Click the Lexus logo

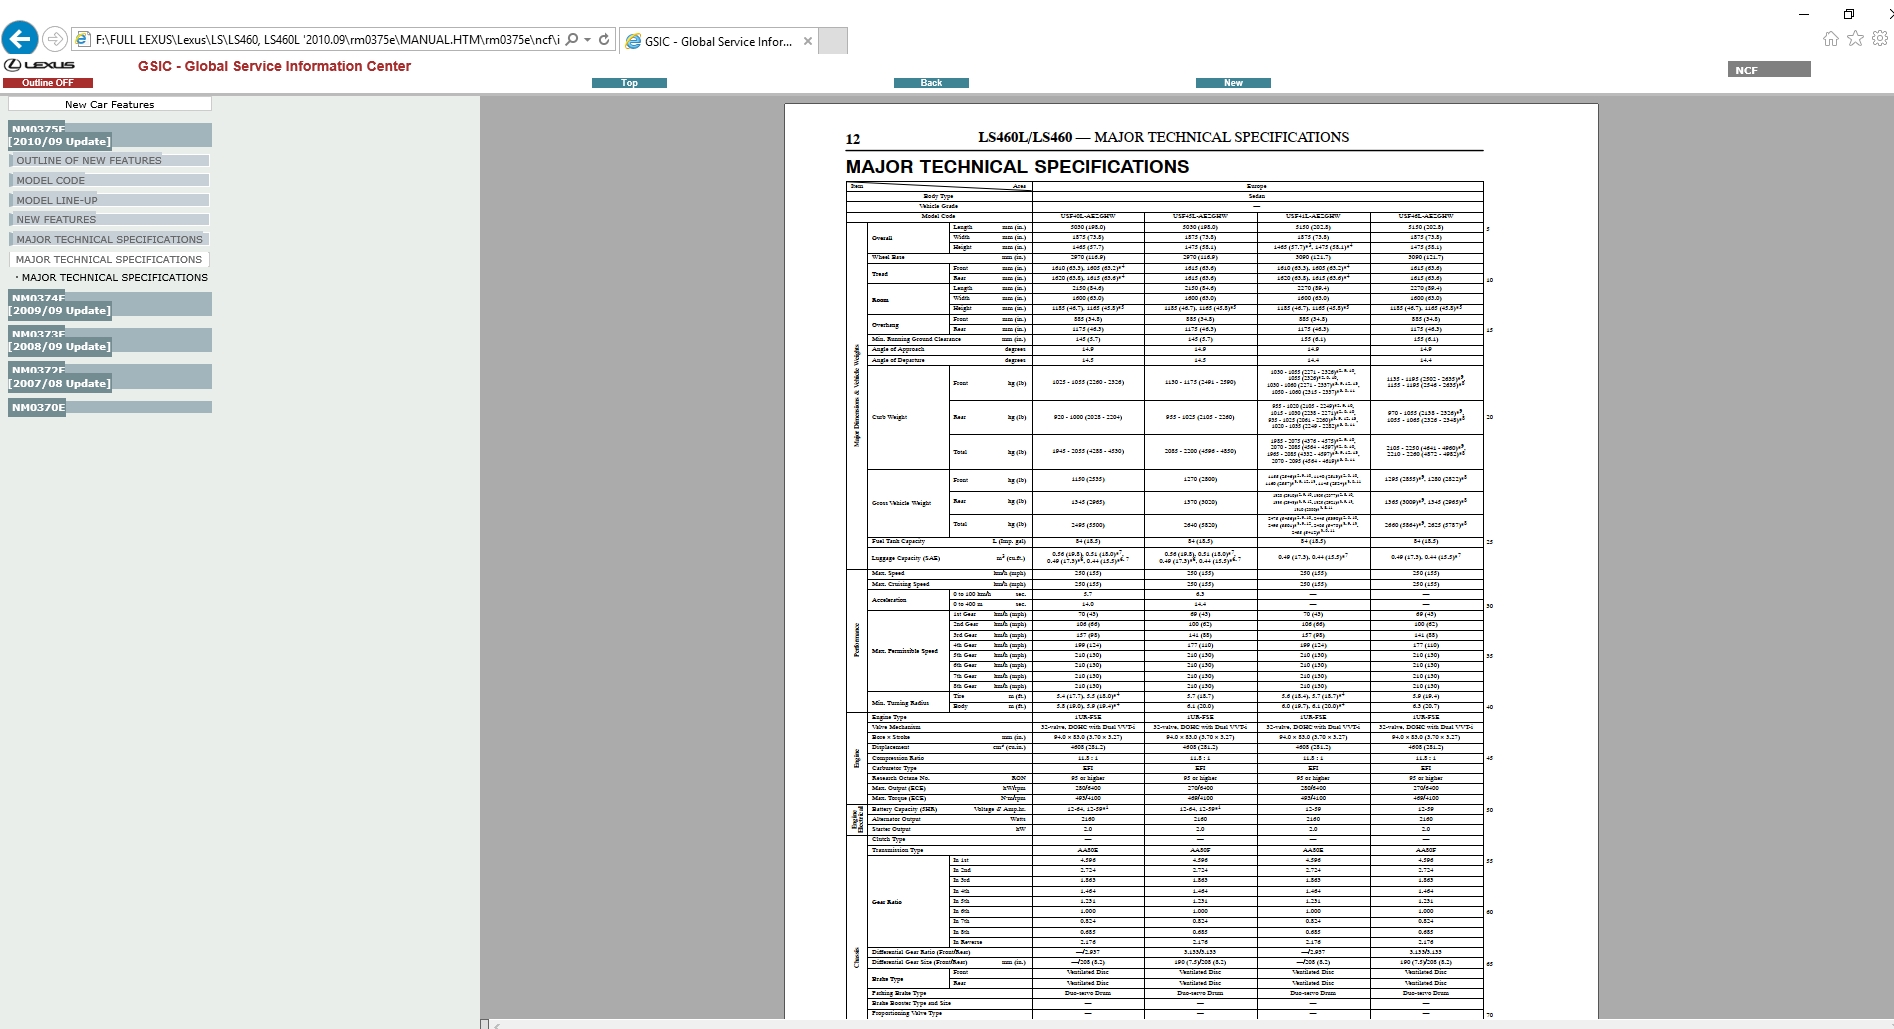pos(40,65)
